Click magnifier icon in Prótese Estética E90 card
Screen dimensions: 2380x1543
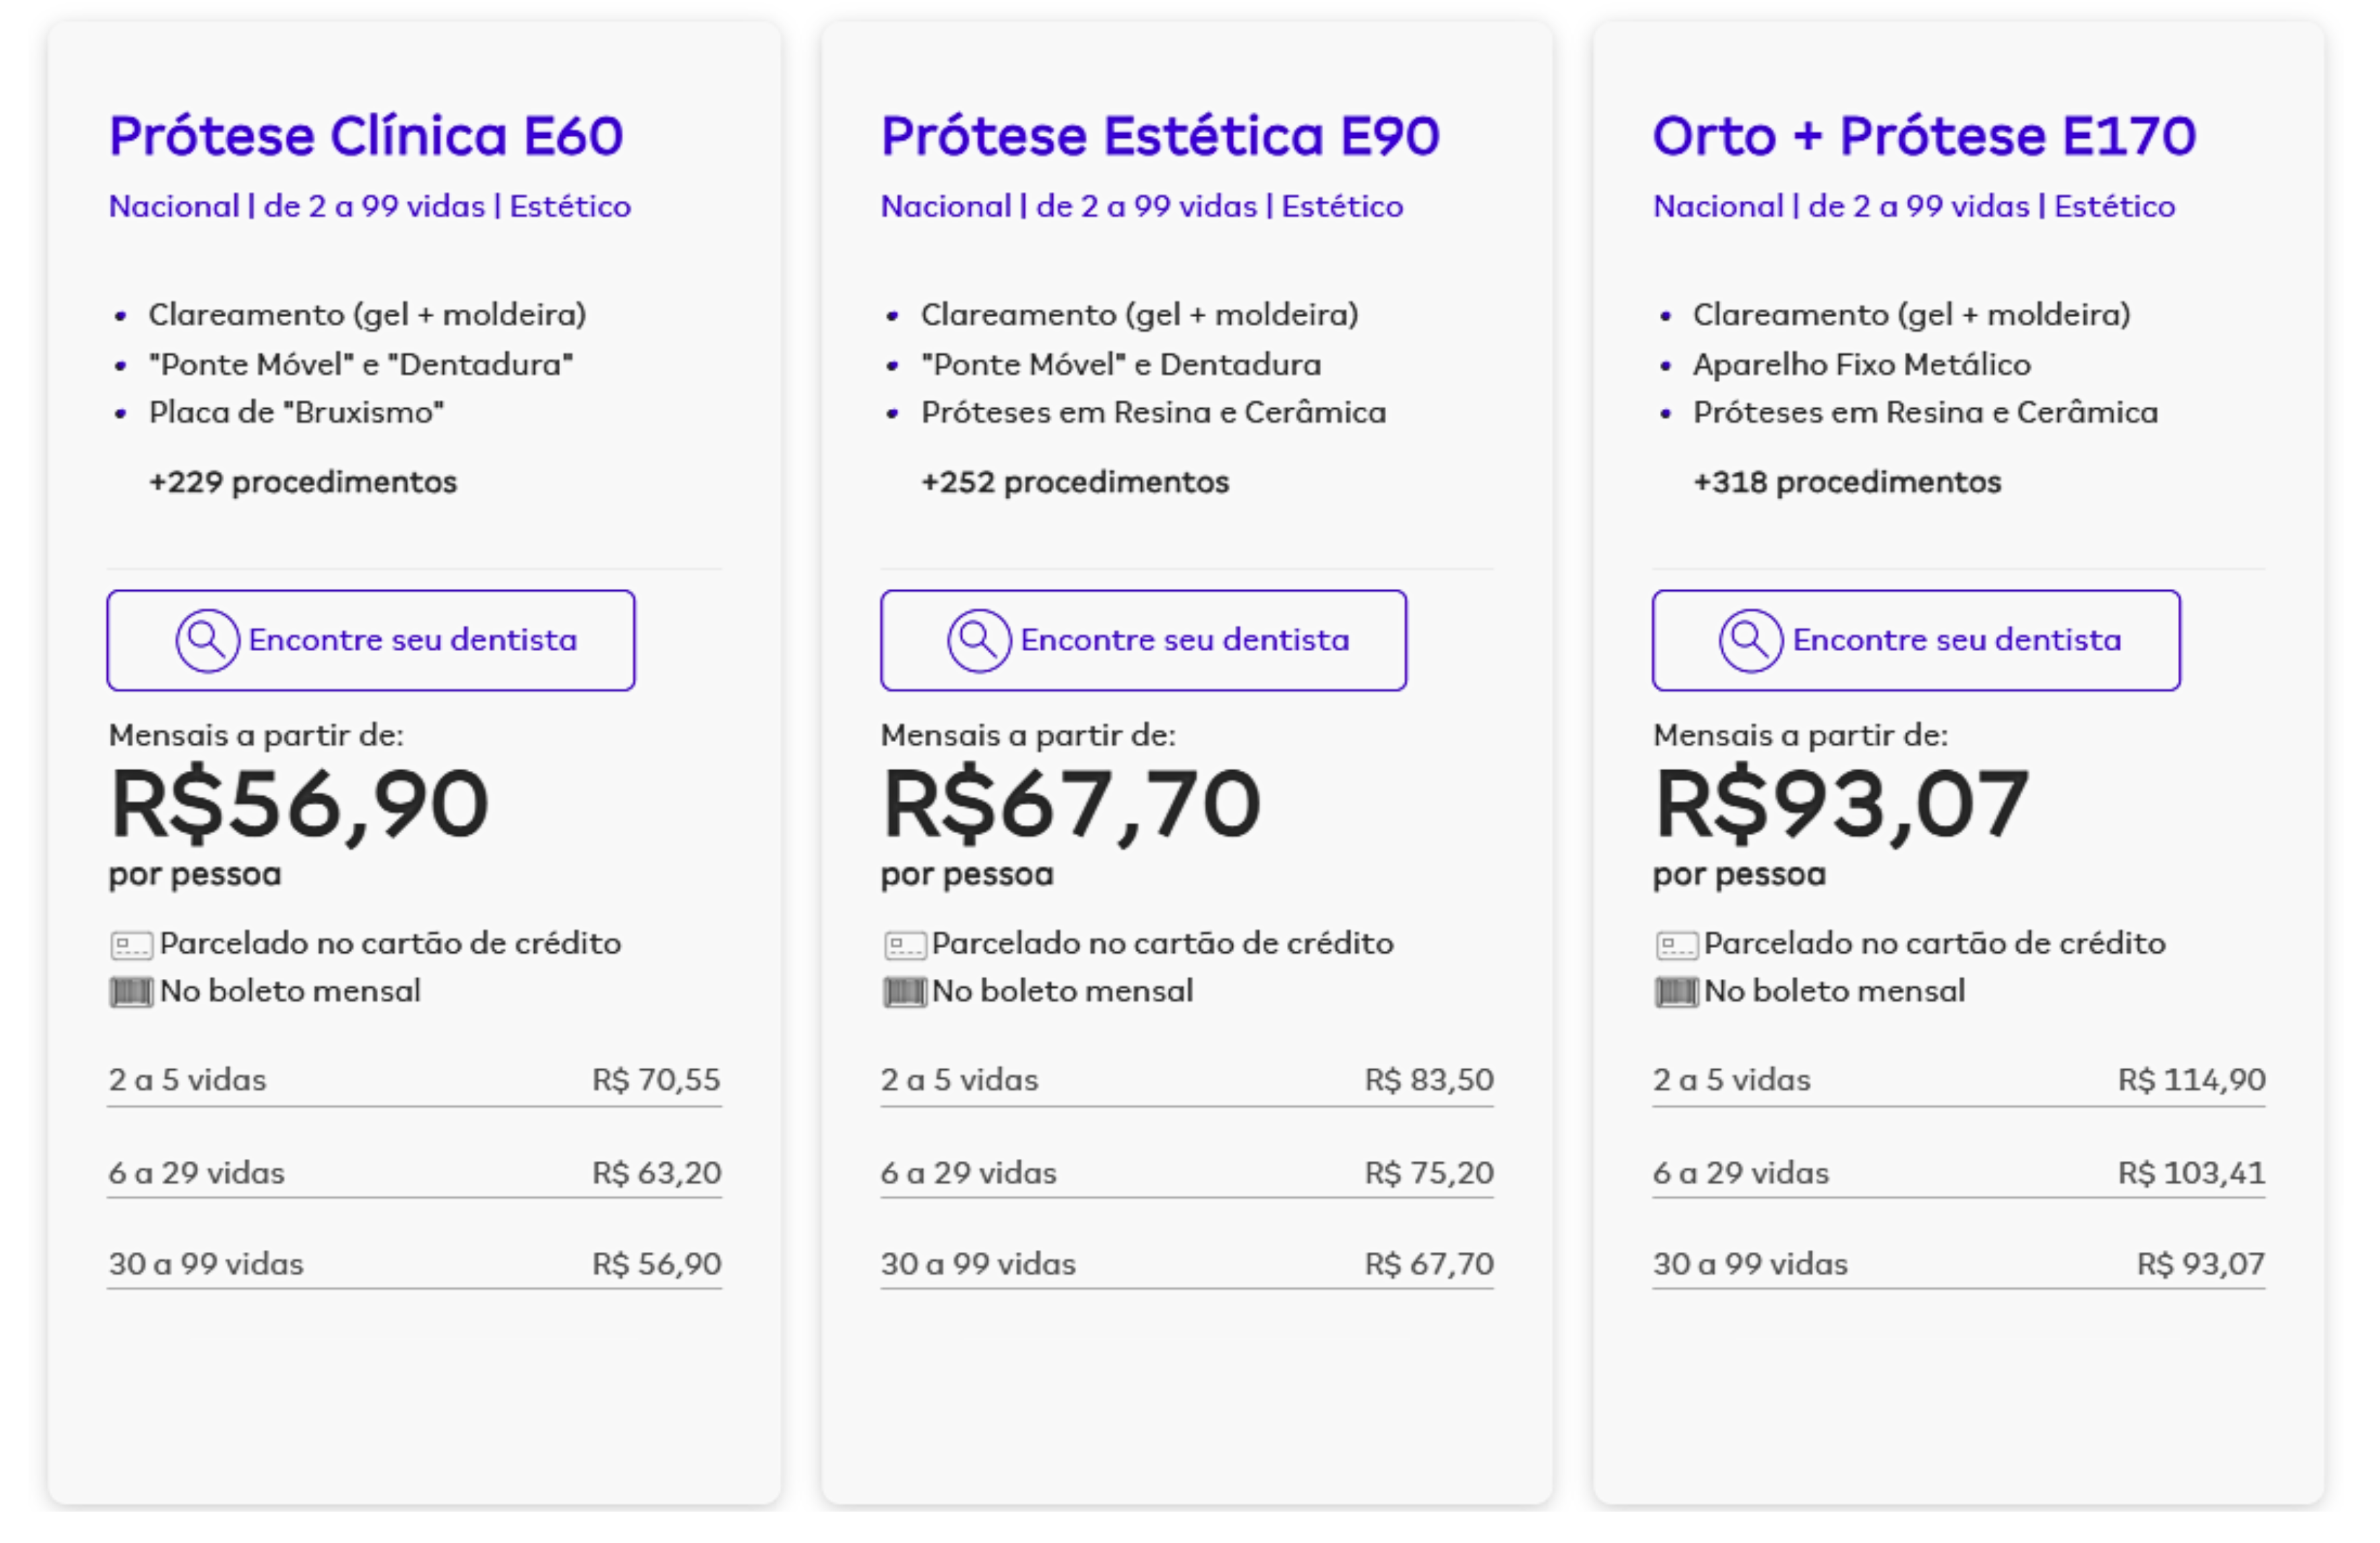coord(979,640)
